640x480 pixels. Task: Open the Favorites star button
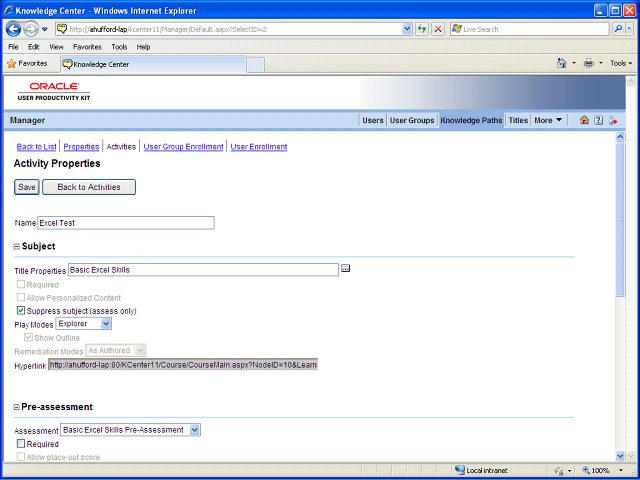pos(27,64)
